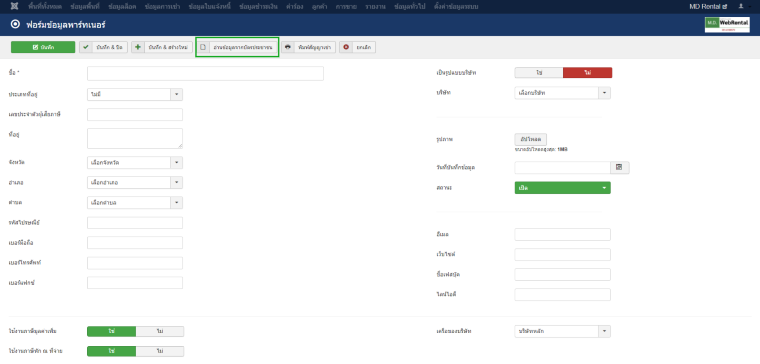Open the province (จังหวัด) dropdown
Screen dimensions: 760x364
pyautogui.click(x=135, y=162)
